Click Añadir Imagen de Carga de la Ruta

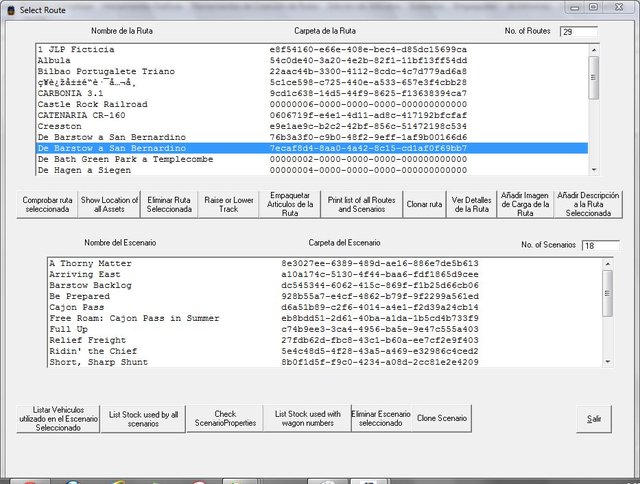524,204
